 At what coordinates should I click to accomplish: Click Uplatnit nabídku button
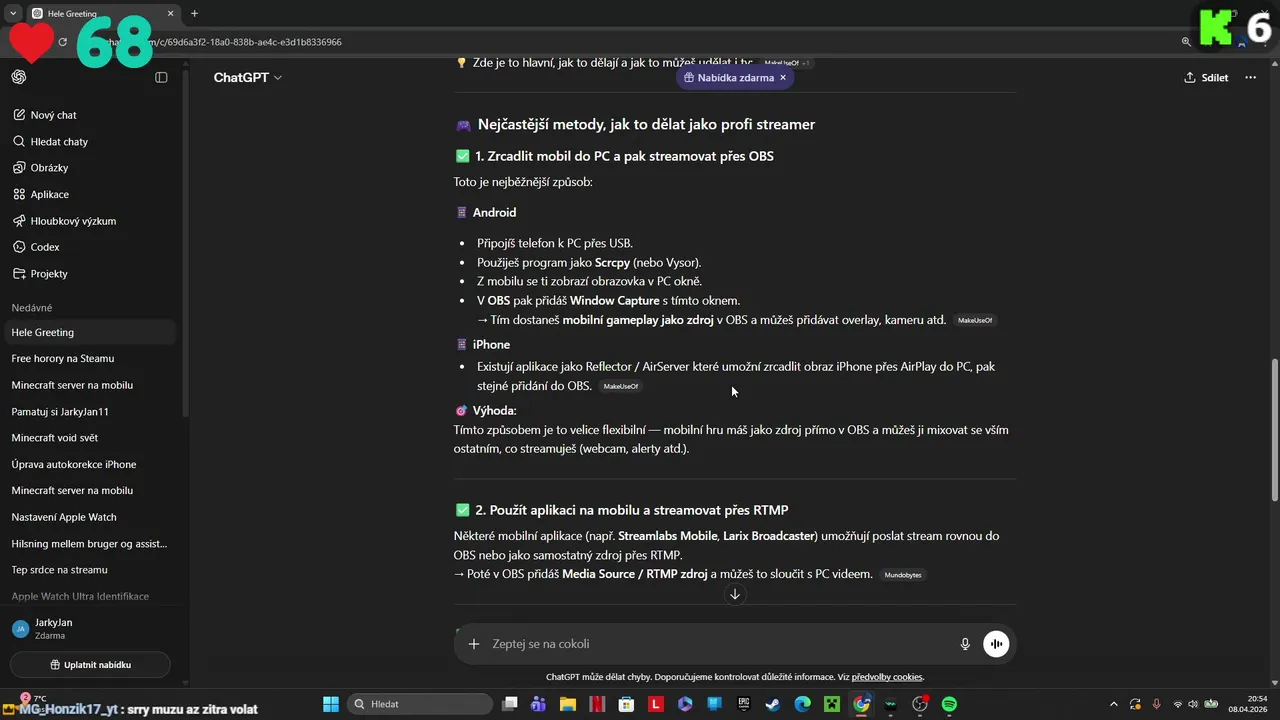[x=90, y=665]
